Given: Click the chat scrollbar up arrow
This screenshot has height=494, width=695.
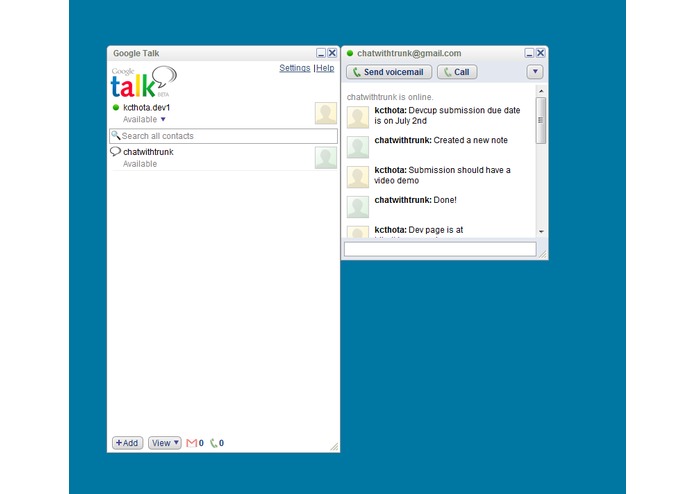Looking at the screenshot, I should coord(541,91).
